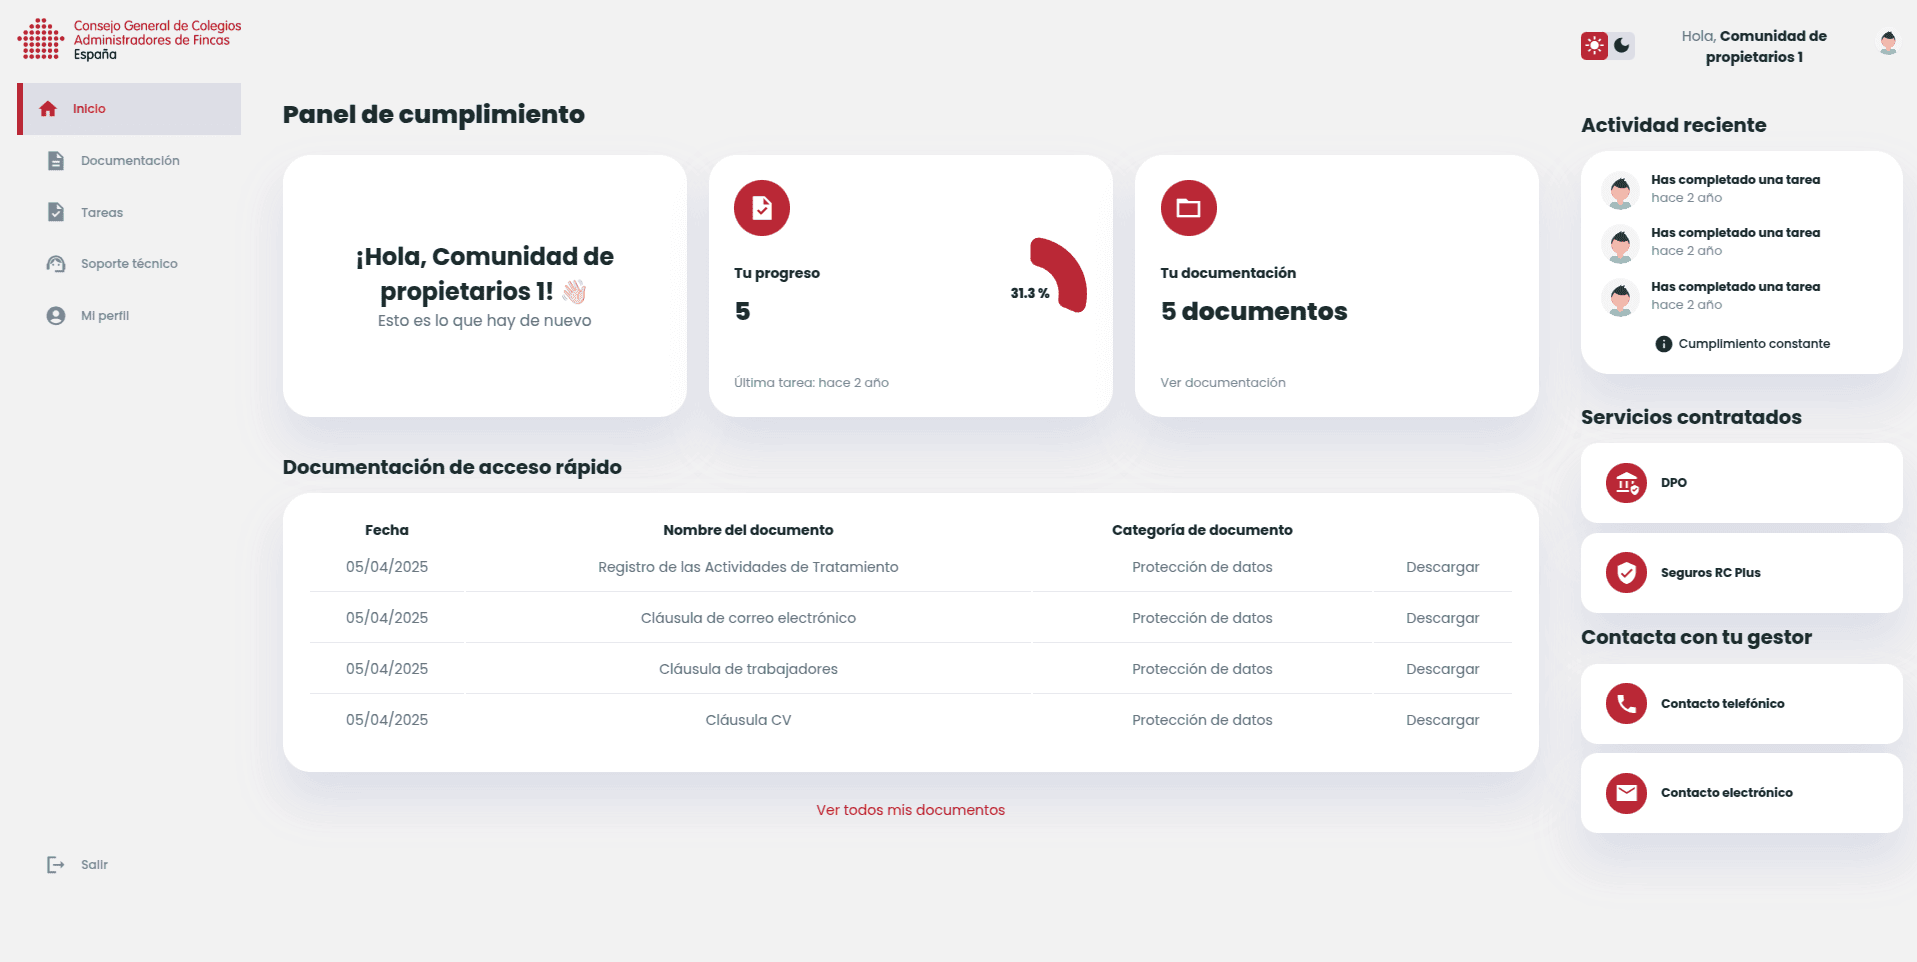Click the Mi perfil user icon
Image resolution: width=1917 pixels, height=962 pixels.
[56, 316]
